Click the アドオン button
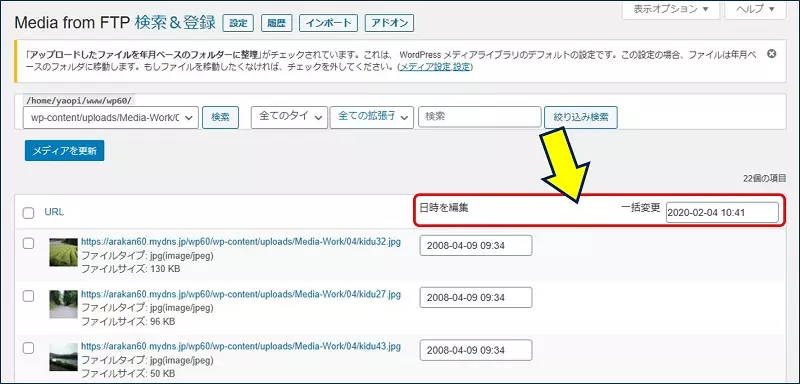Screen dimensions: 800x384 pos(389,23)
